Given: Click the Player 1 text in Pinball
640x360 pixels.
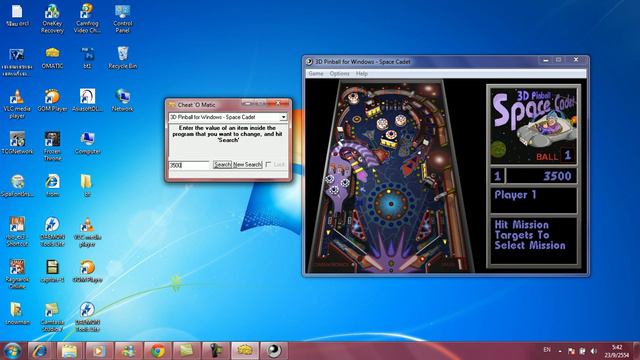Looking at the screenshot, I should tap(515, 195).
